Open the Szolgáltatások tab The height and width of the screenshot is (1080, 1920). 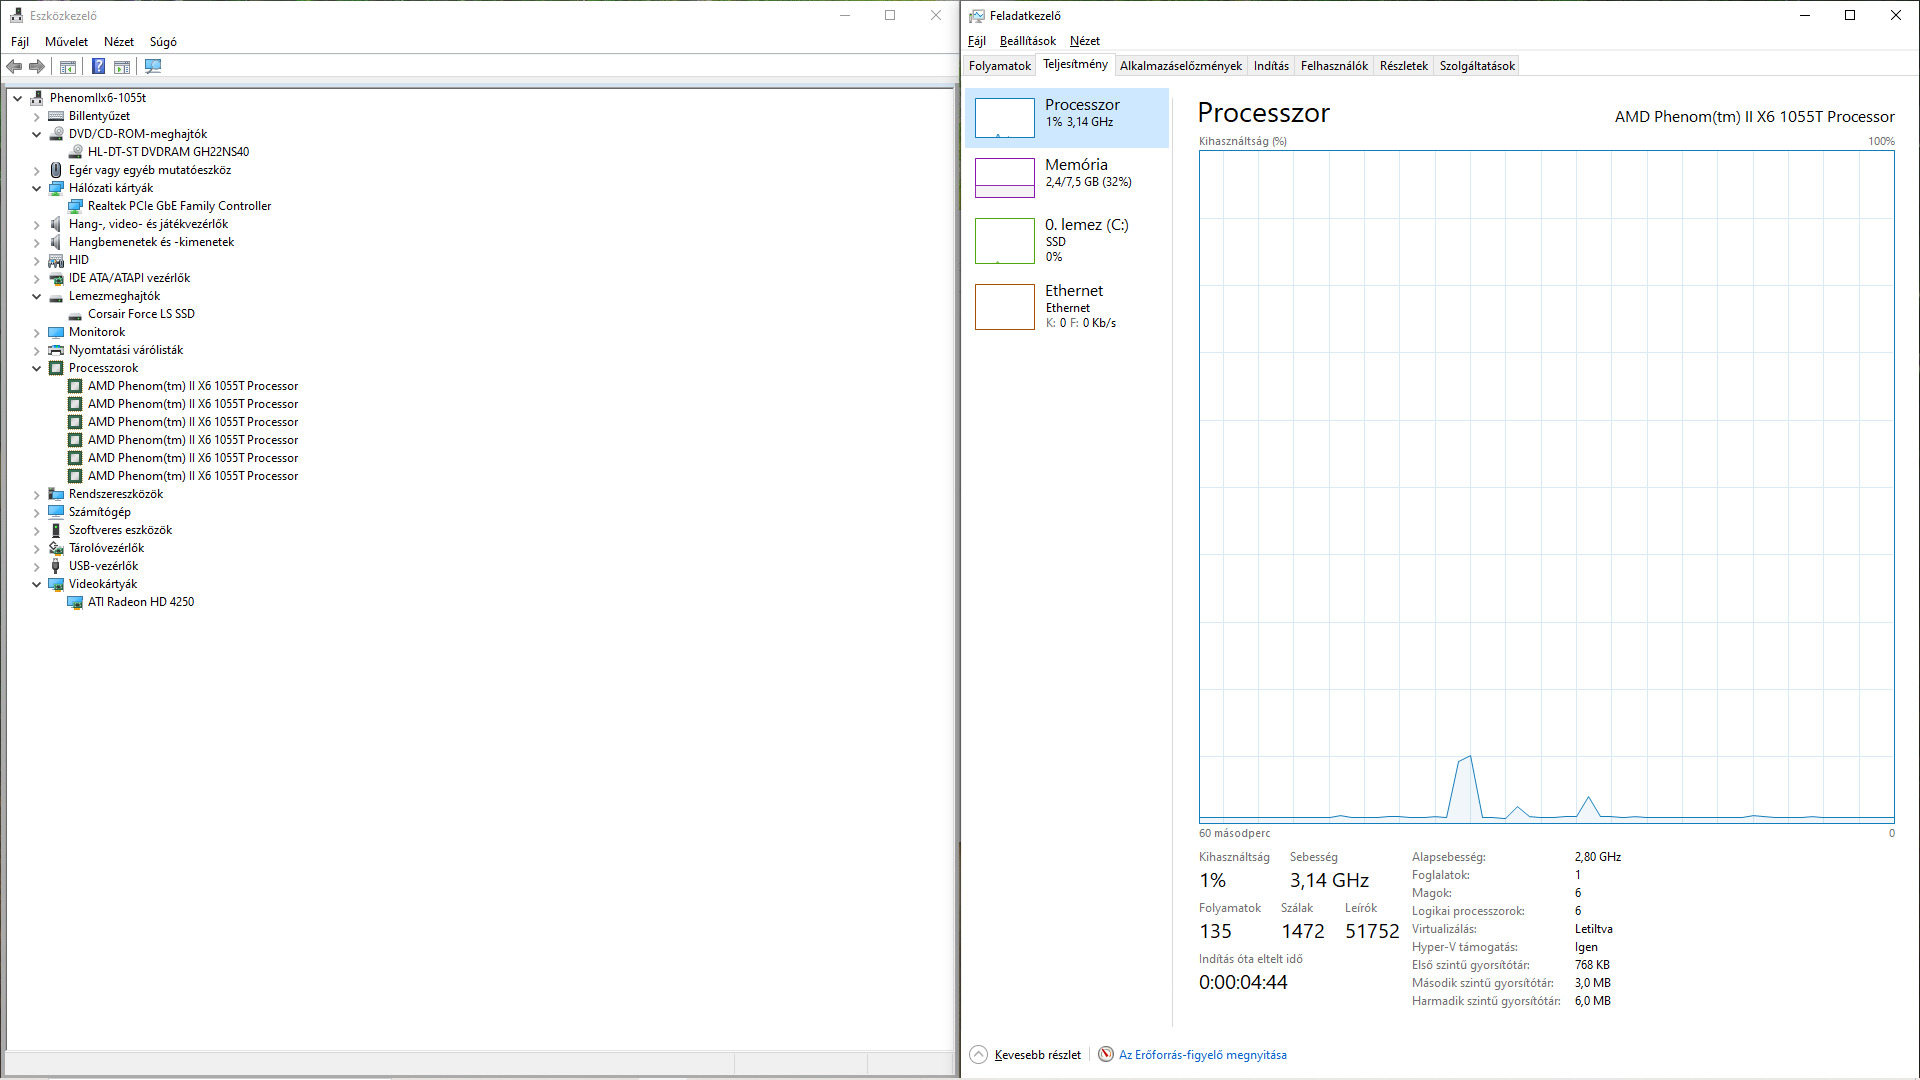tap(1476, 66)
